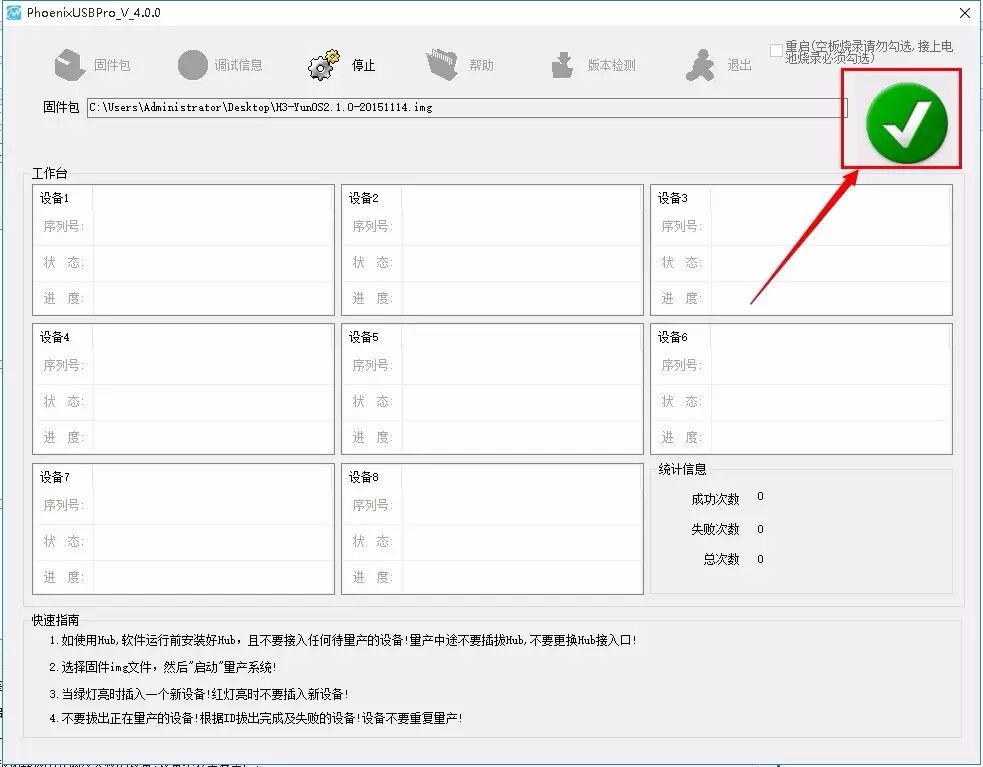Image resolution: width=983 pixels, height=767 pixels.
Task: Click the 停止 stop button label
Action: [363, 66]
